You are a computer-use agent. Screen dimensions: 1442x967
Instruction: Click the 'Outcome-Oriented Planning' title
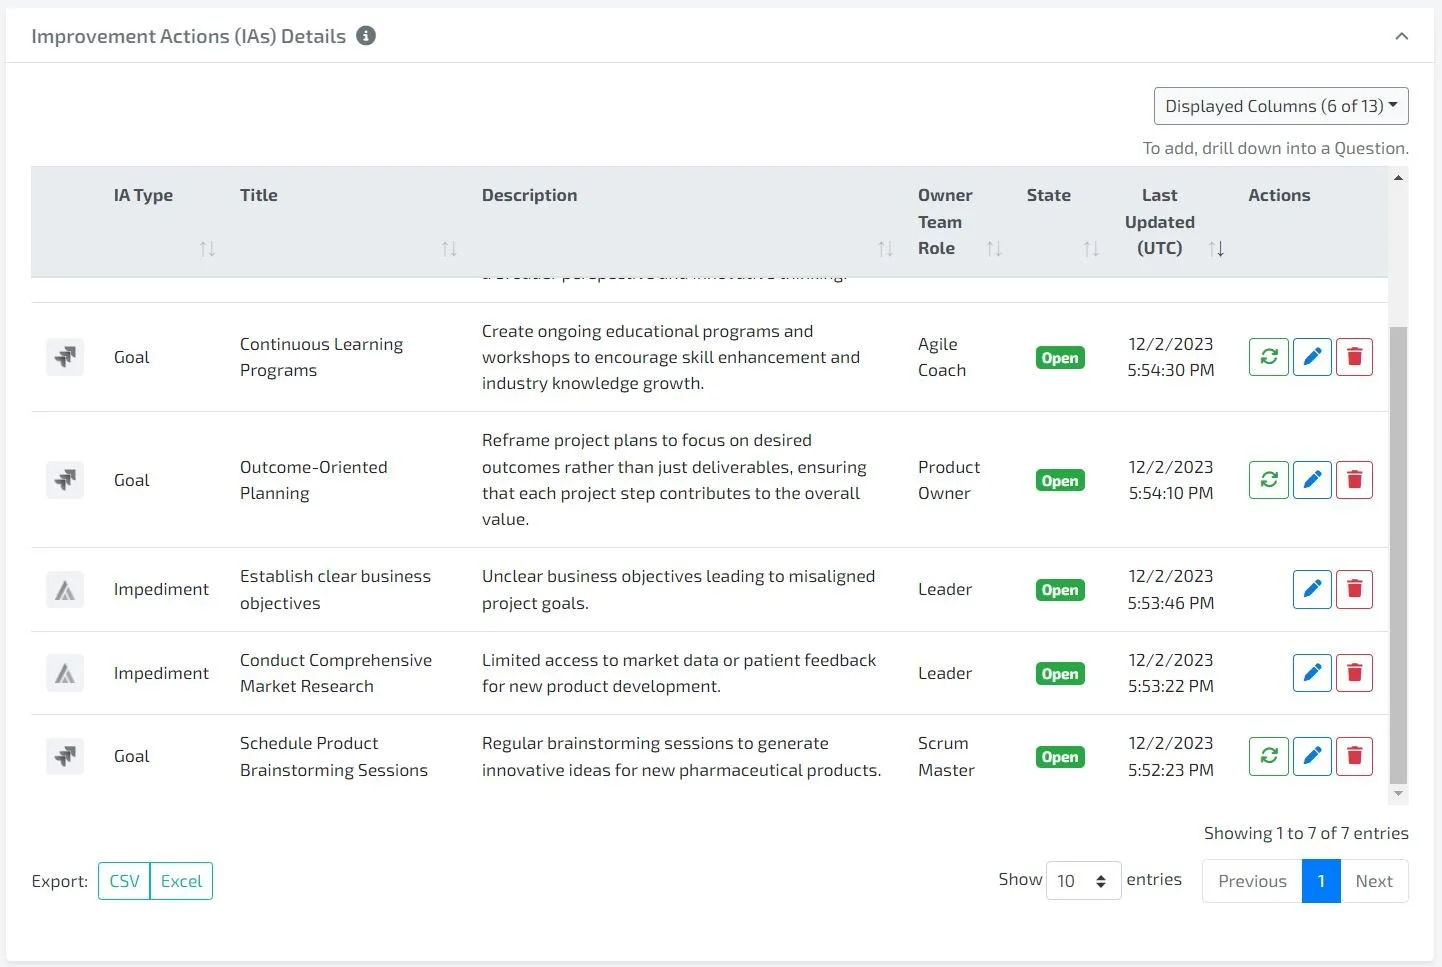click(x=313, y=480)
